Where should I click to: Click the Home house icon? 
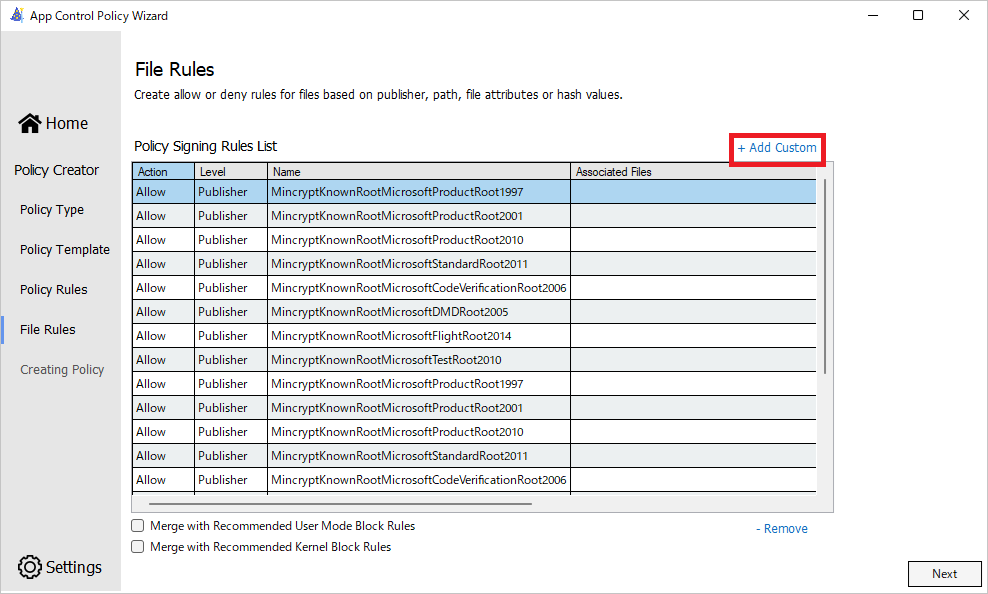[x=30, y=123]
